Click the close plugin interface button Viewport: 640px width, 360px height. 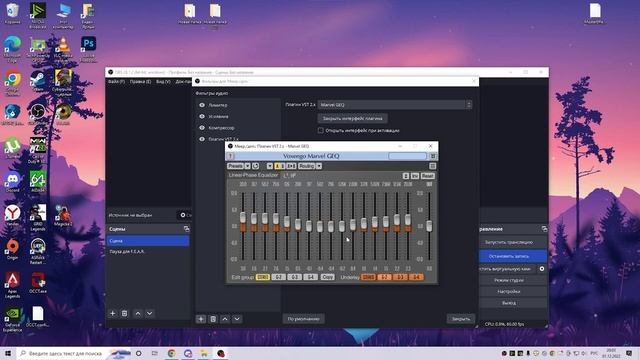[353, 118]
